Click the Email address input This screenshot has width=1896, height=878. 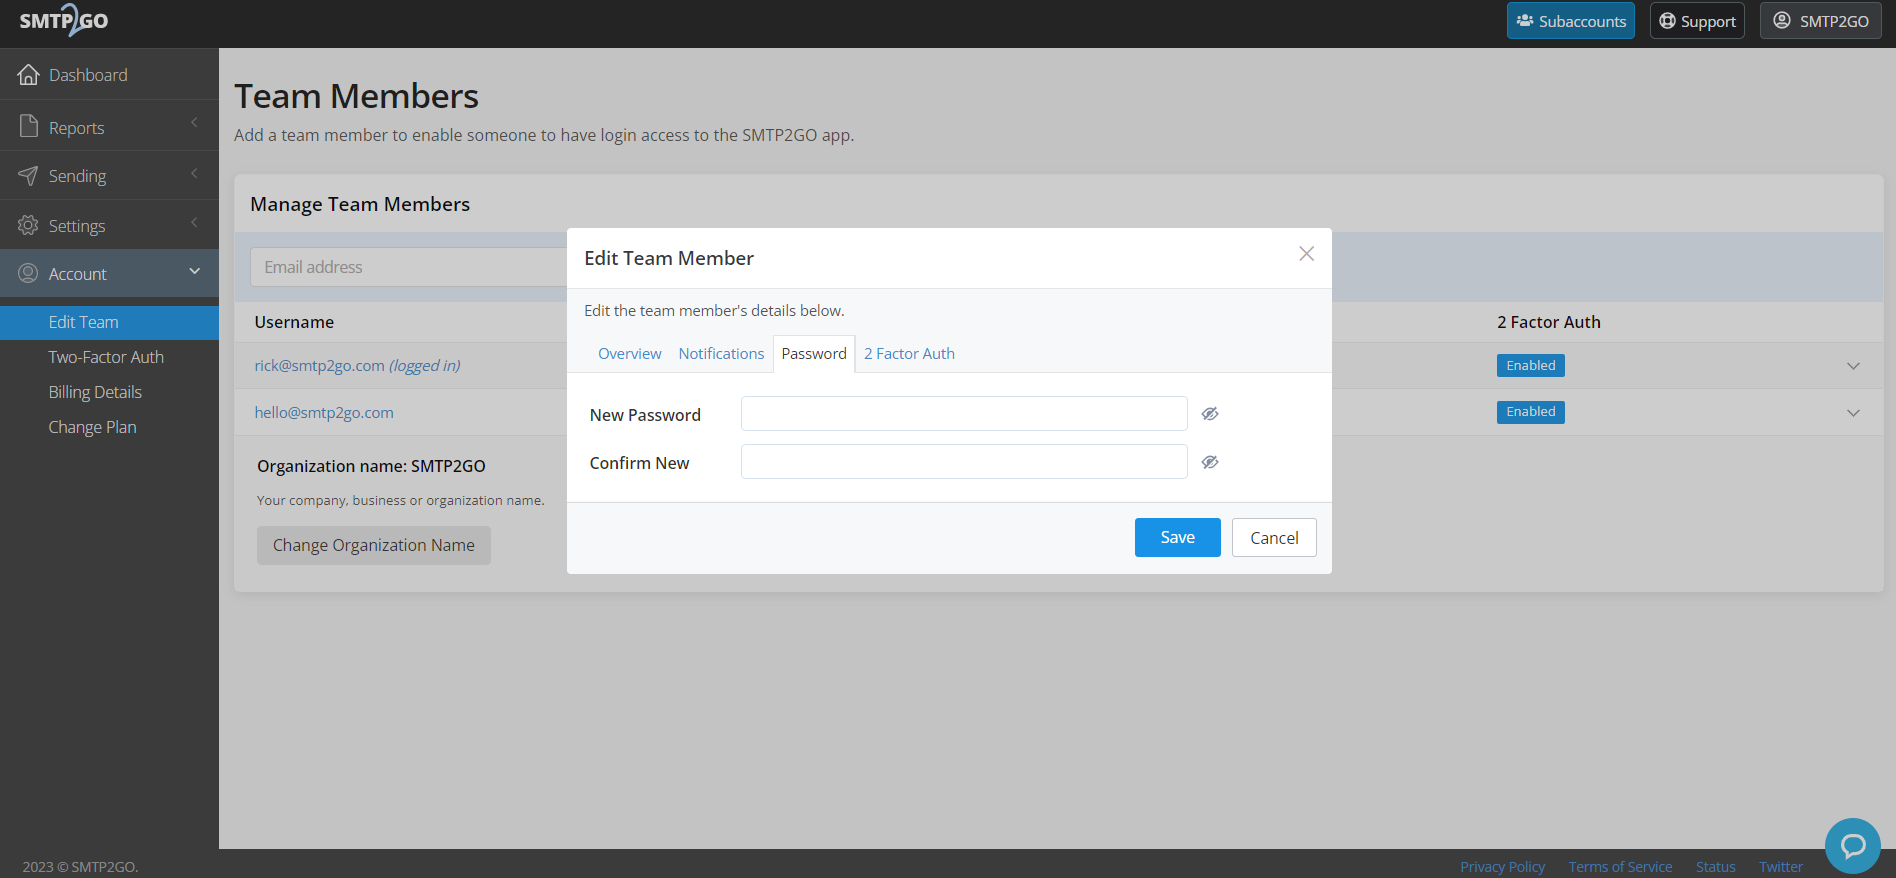408,267
